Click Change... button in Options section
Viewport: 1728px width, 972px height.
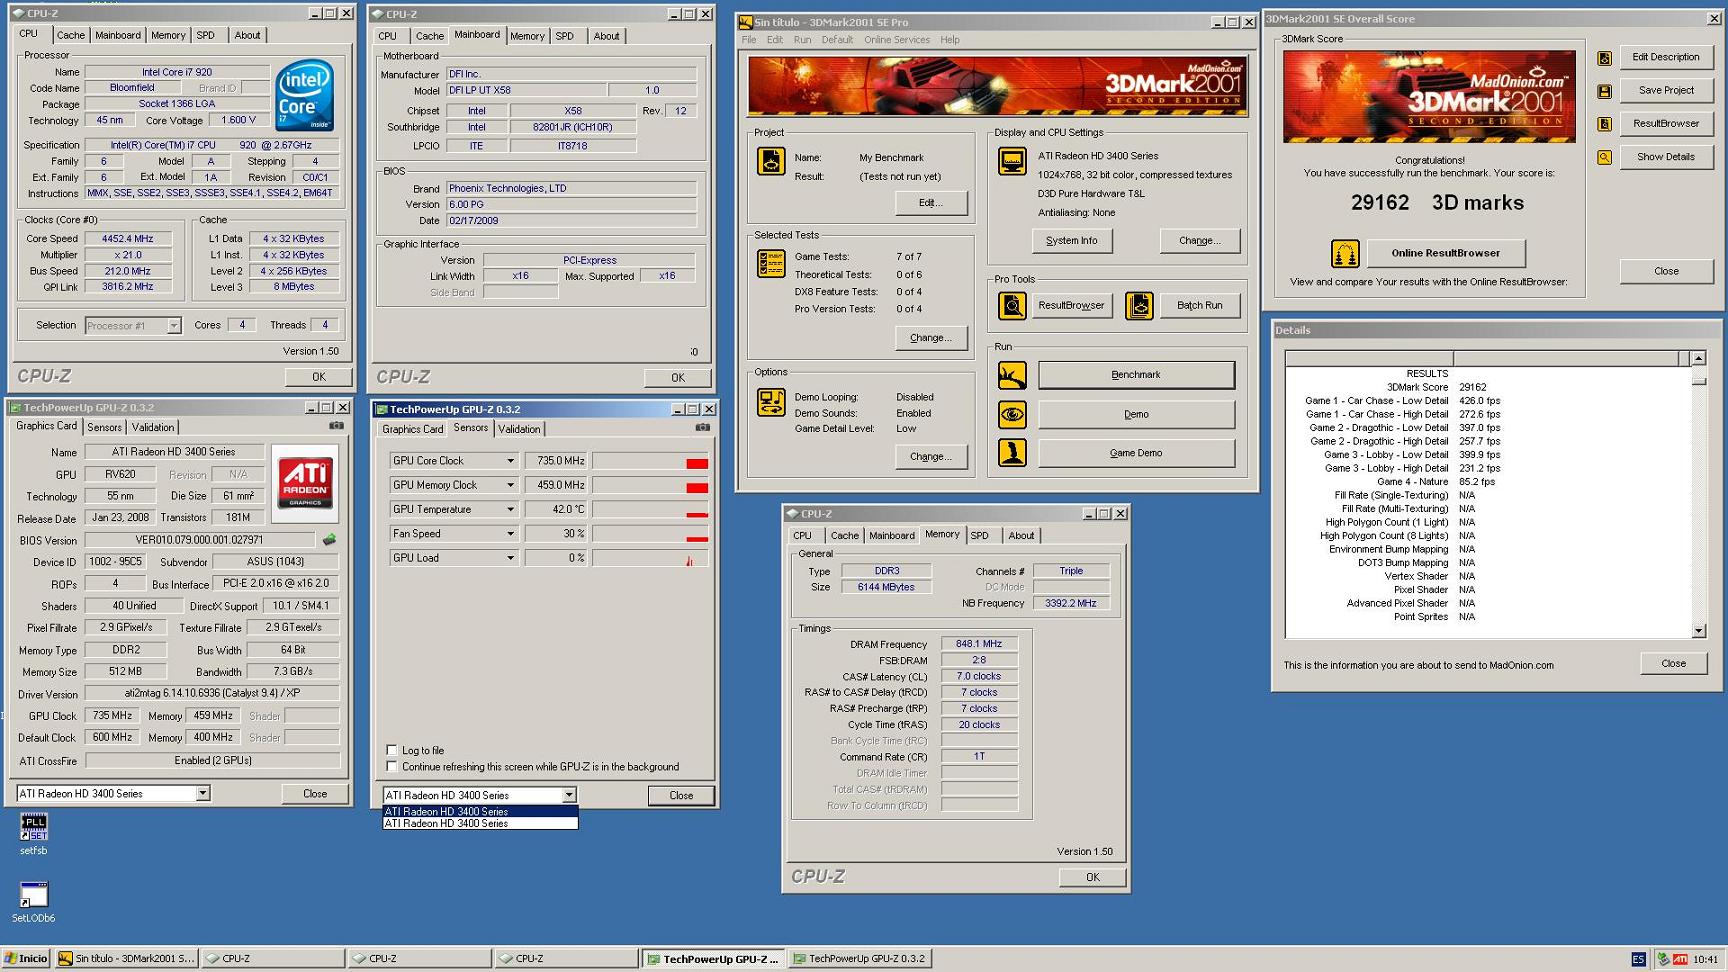point(931,457)
